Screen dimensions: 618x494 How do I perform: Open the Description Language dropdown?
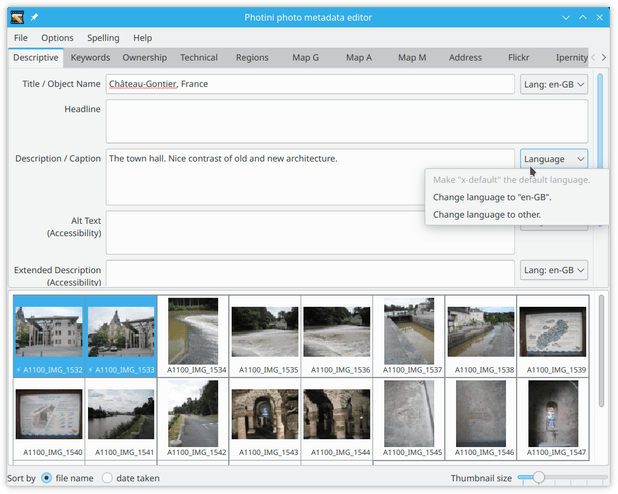[x=554, y=159]
